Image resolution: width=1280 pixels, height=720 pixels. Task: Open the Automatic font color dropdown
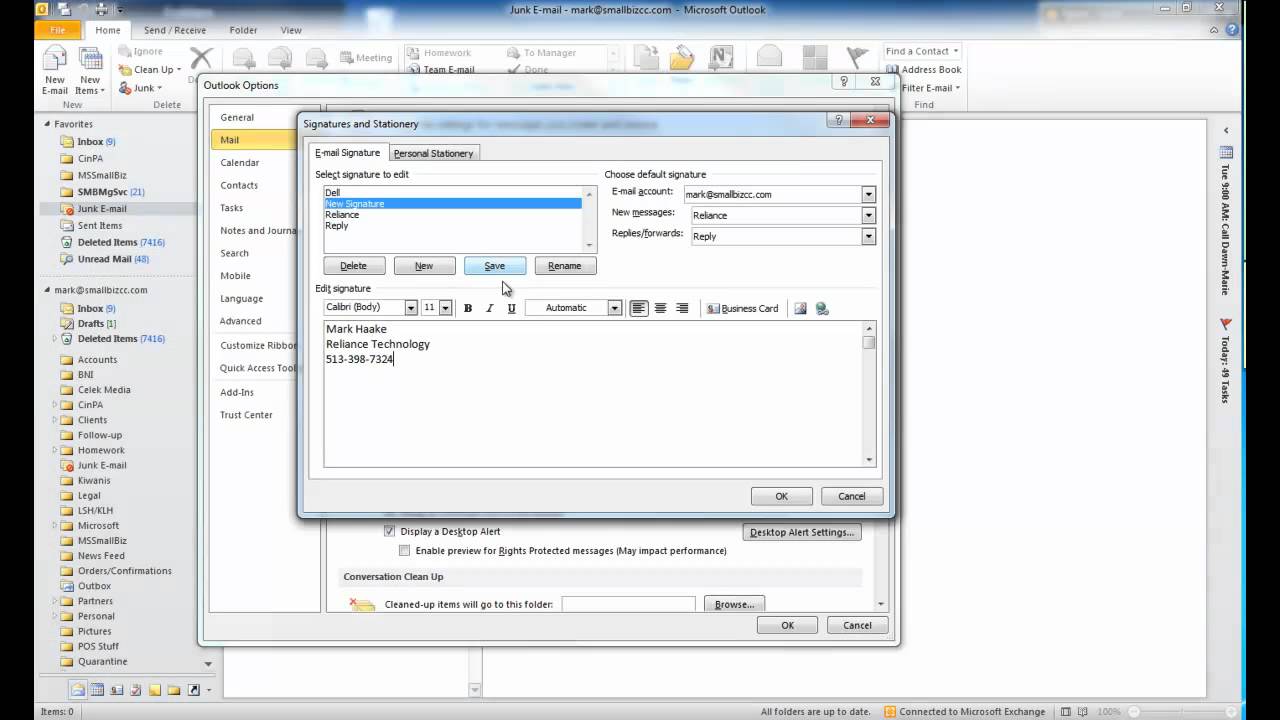click(614, 308)
